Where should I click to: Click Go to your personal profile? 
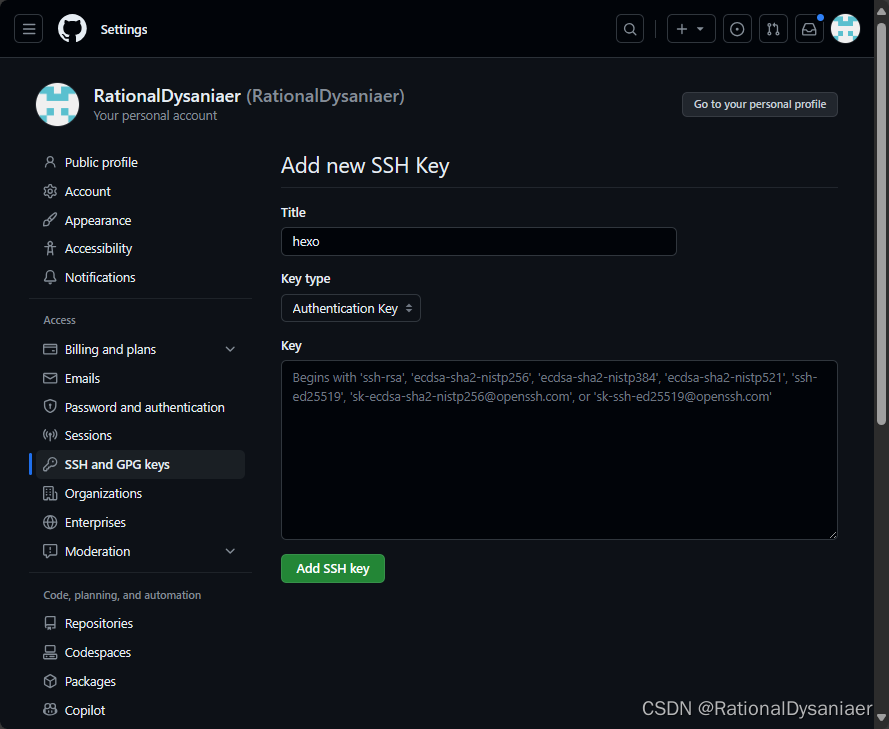tap(760, 104)
